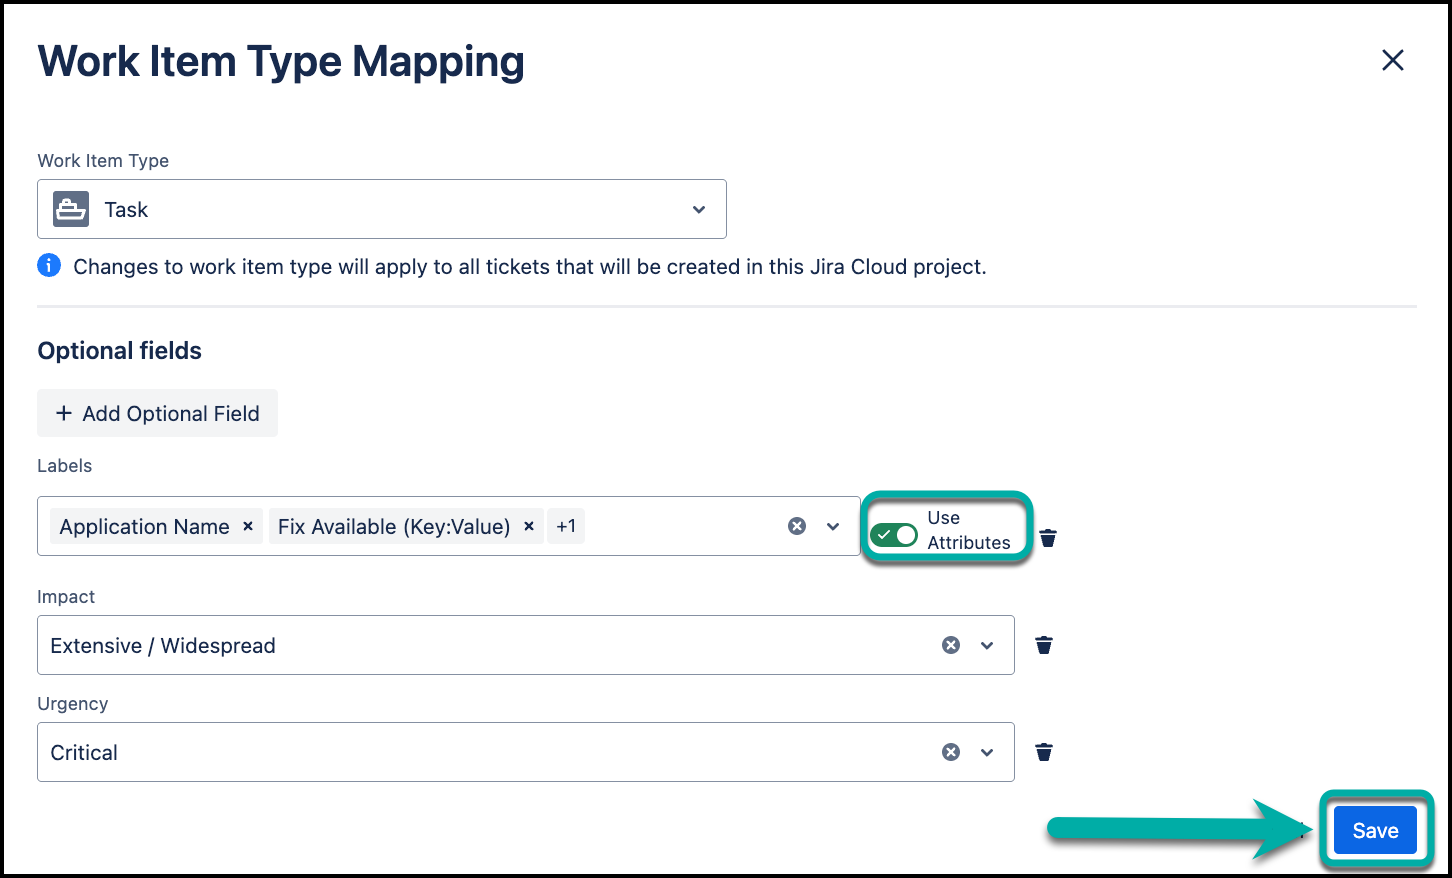Clear all selected Labels values

tap(797, 526)
